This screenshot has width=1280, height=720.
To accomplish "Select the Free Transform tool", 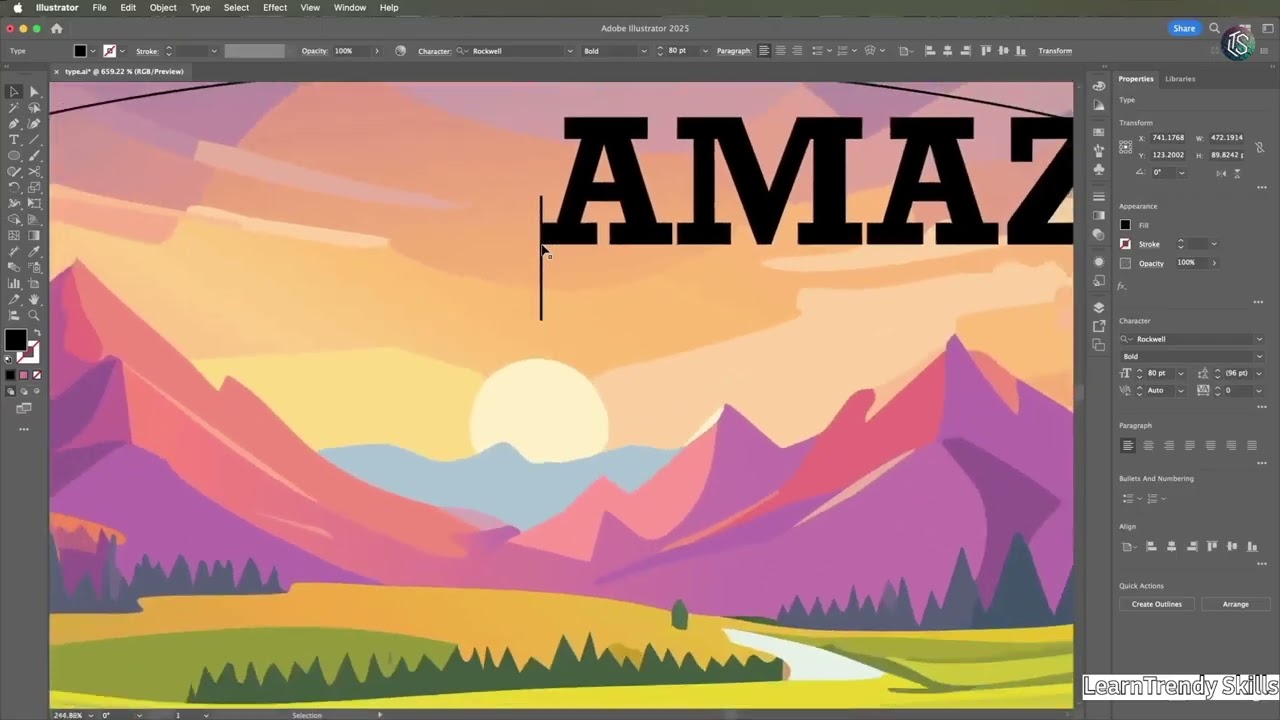I will coord(34,204).
